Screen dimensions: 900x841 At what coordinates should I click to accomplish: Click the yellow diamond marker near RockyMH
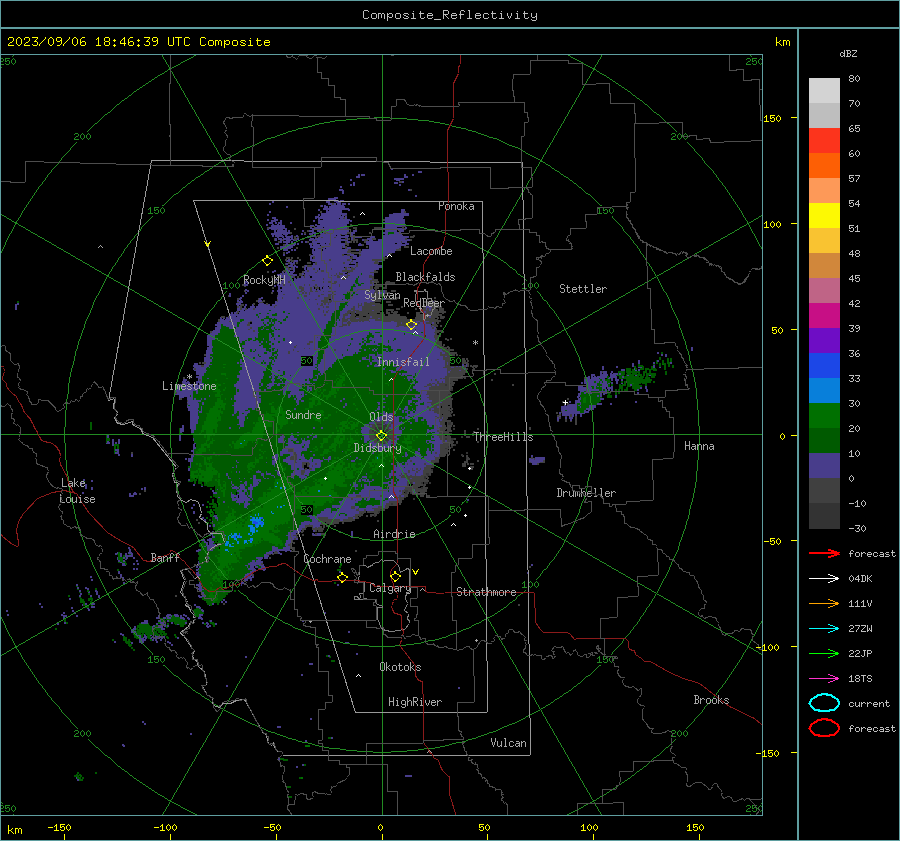[267, 261]
